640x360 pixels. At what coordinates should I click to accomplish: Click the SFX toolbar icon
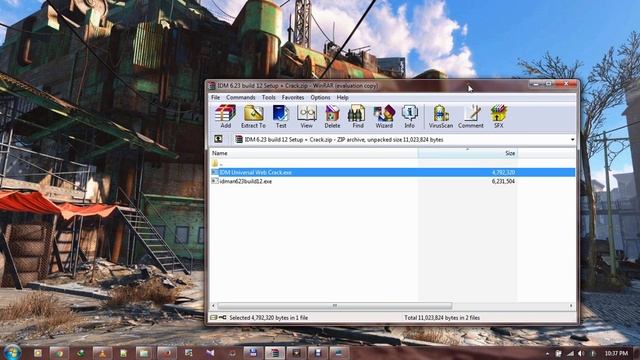pyautogui.click(x=498, y=116)
